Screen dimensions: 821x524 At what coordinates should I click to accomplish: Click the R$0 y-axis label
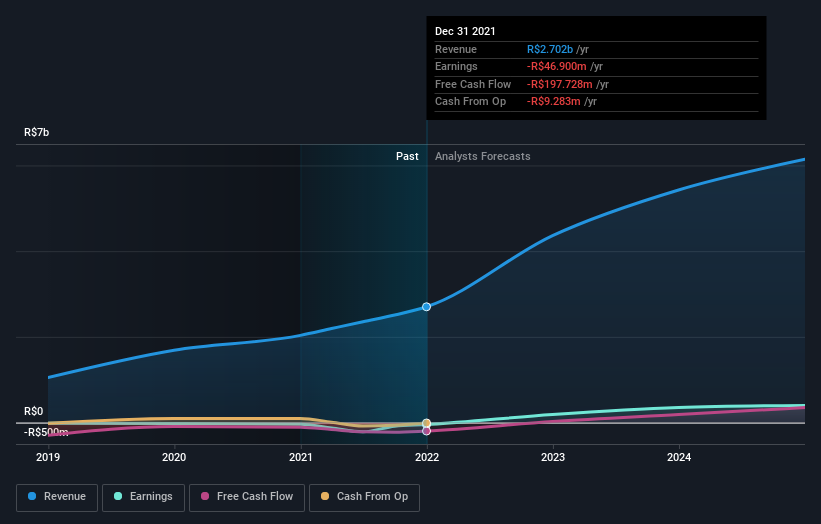coord(34,411)
